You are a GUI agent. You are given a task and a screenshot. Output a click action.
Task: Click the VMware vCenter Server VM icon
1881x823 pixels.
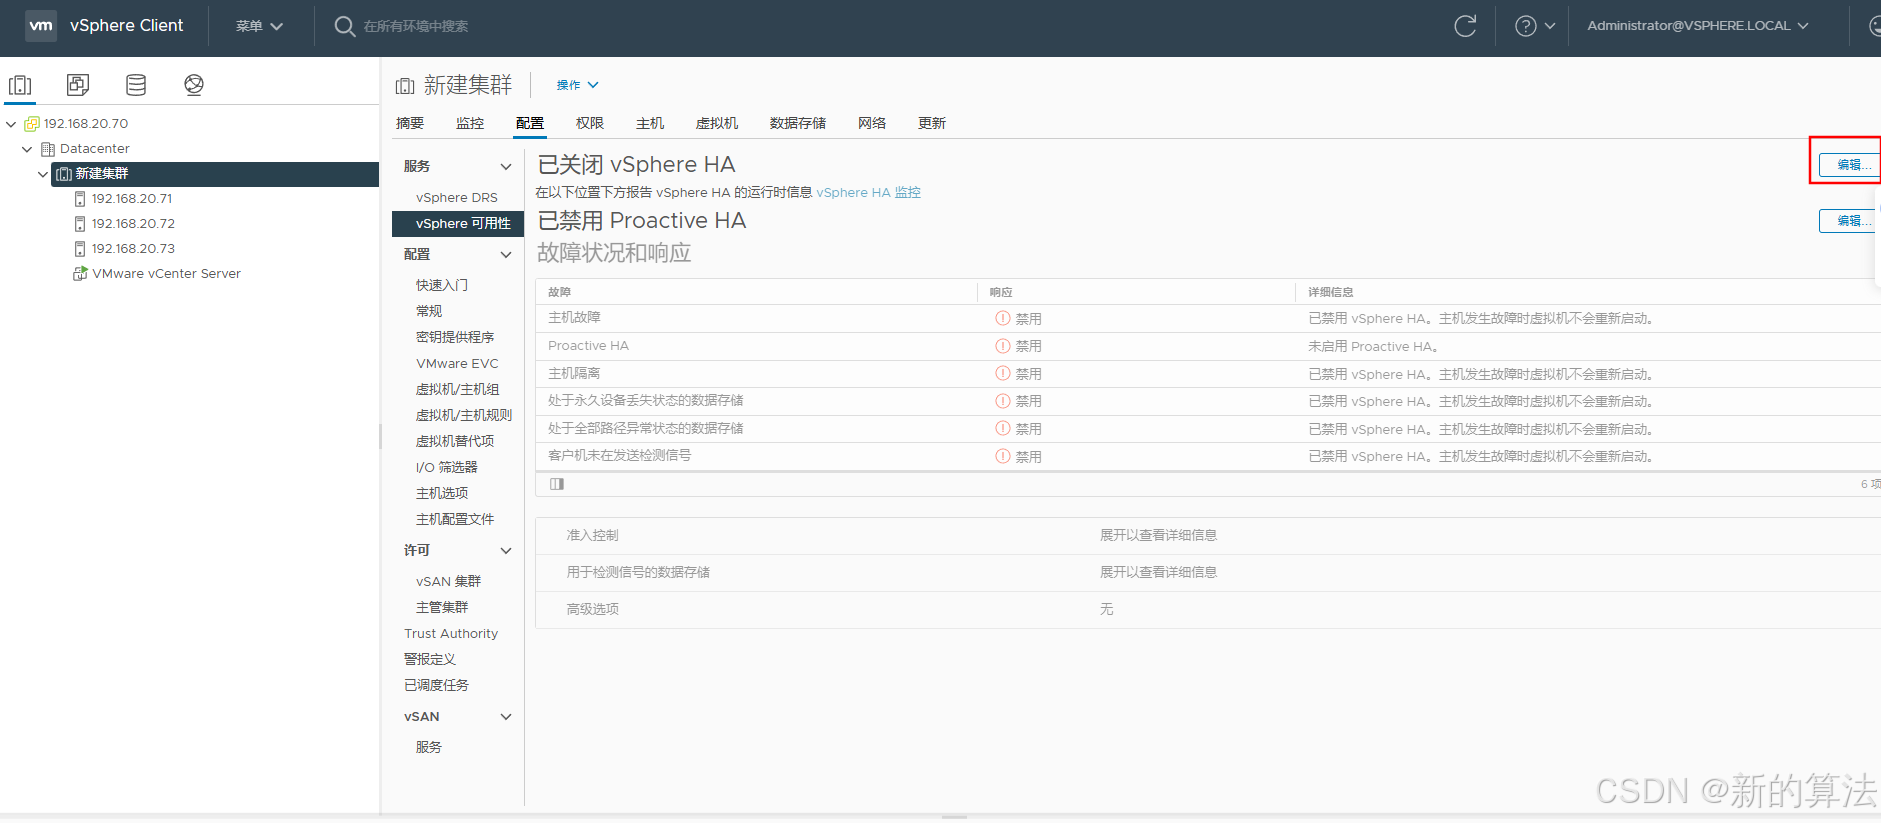80,274
